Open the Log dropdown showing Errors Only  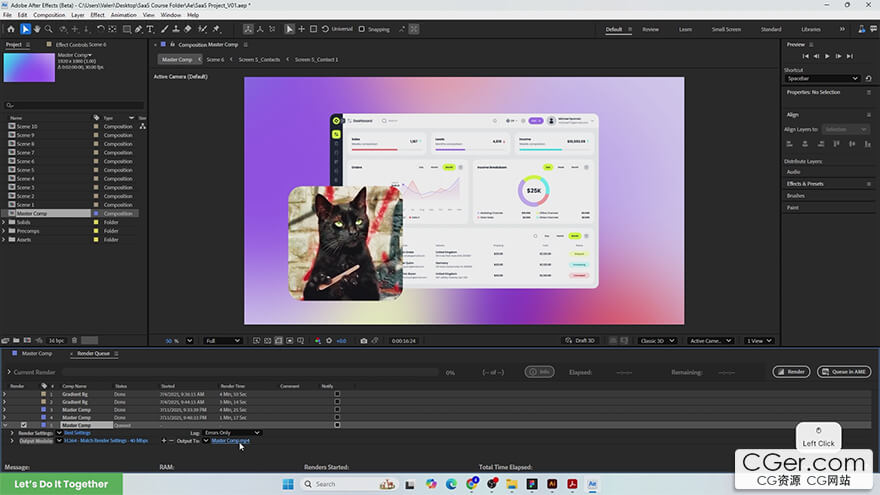tap(232, 433)
